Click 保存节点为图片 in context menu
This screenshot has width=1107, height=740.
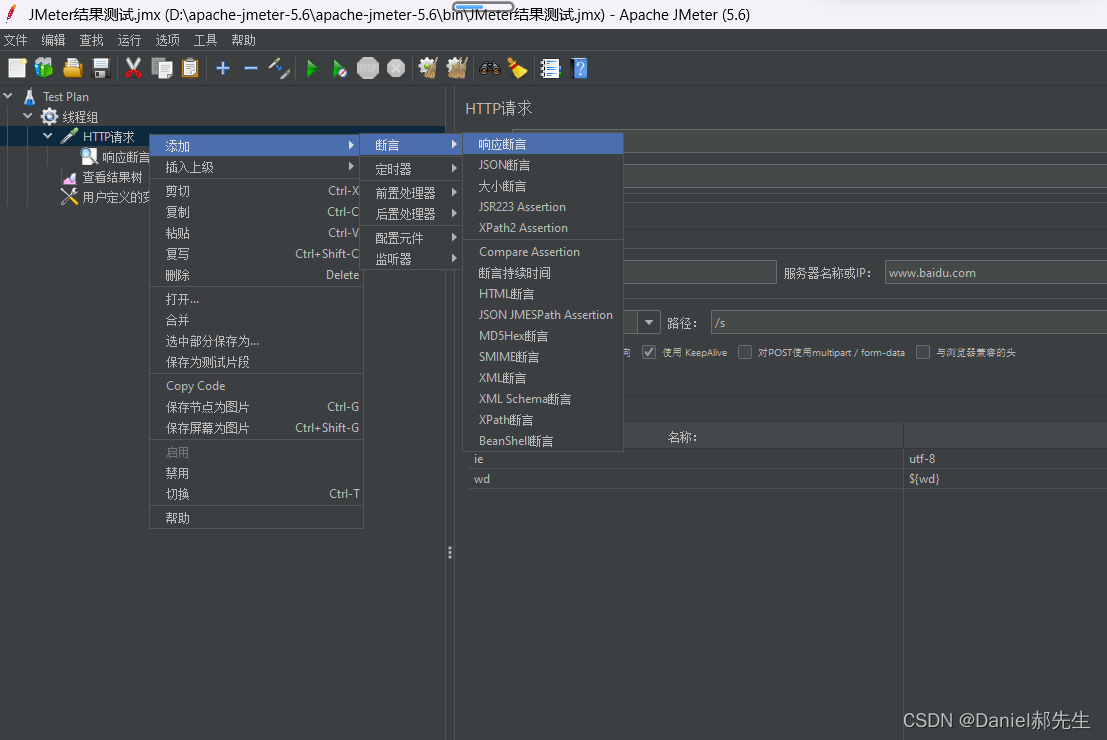[256, 407]
